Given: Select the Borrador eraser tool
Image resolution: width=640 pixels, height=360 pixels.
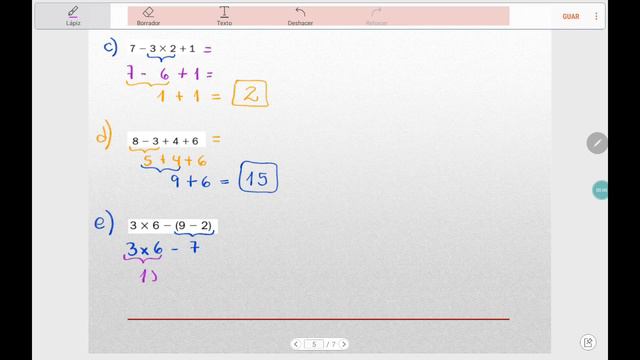Looking at the screenshot, I should click(148, 16).
